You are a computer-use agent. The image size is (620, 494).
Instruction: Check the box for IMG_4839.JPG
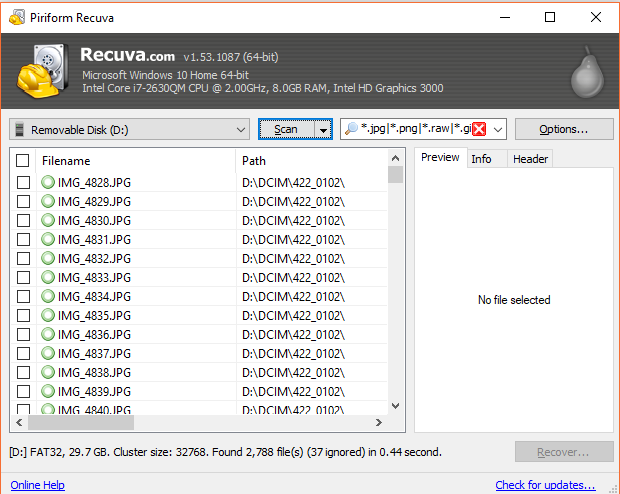point(23,391)
